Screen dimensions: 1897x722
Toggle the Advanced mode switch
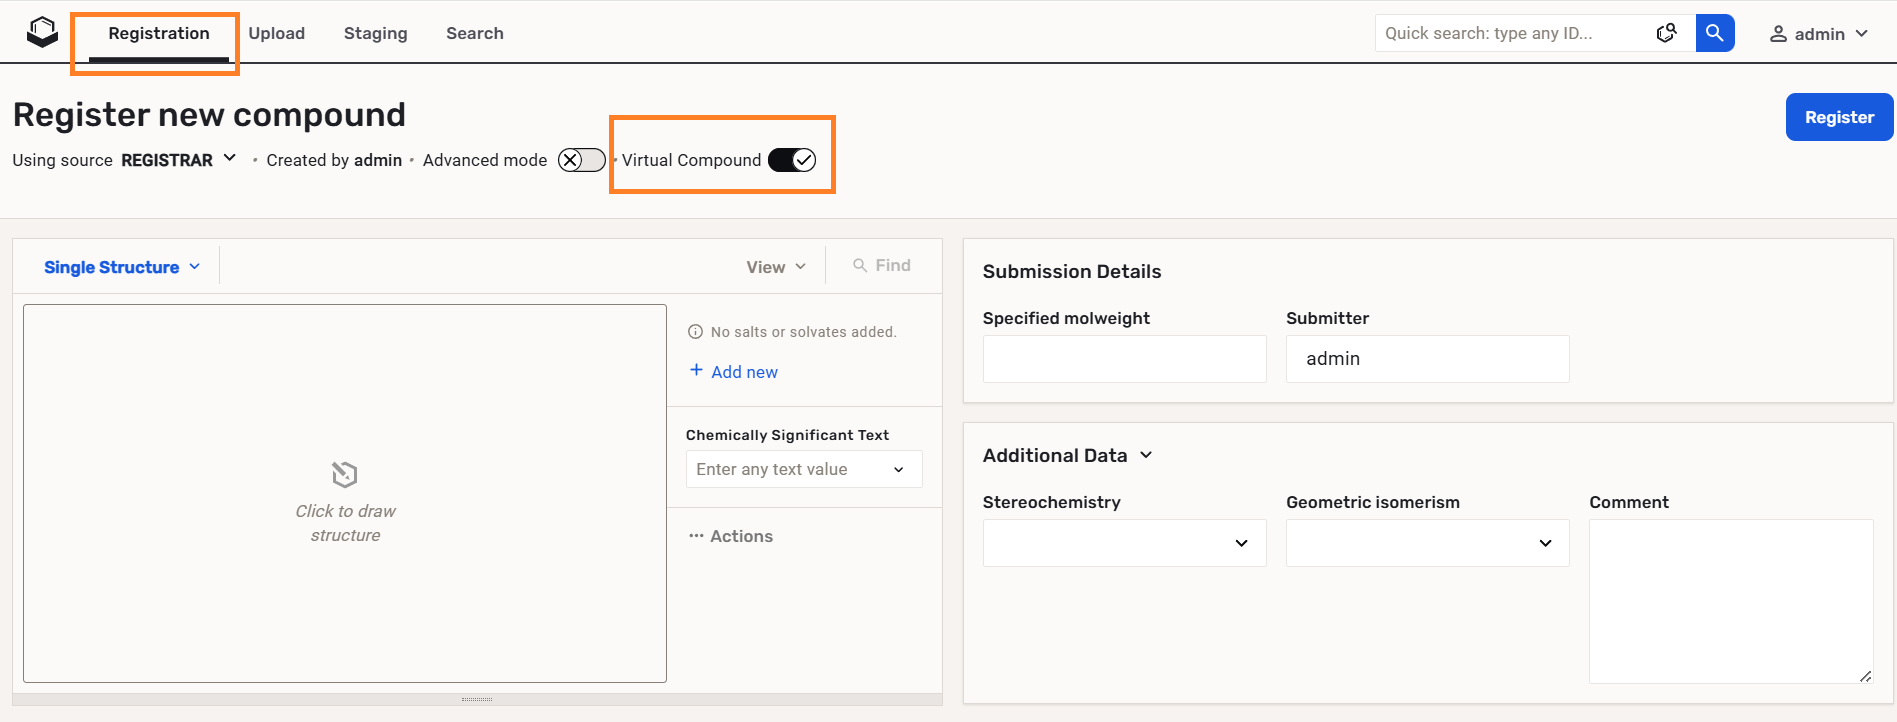(581, 160)
